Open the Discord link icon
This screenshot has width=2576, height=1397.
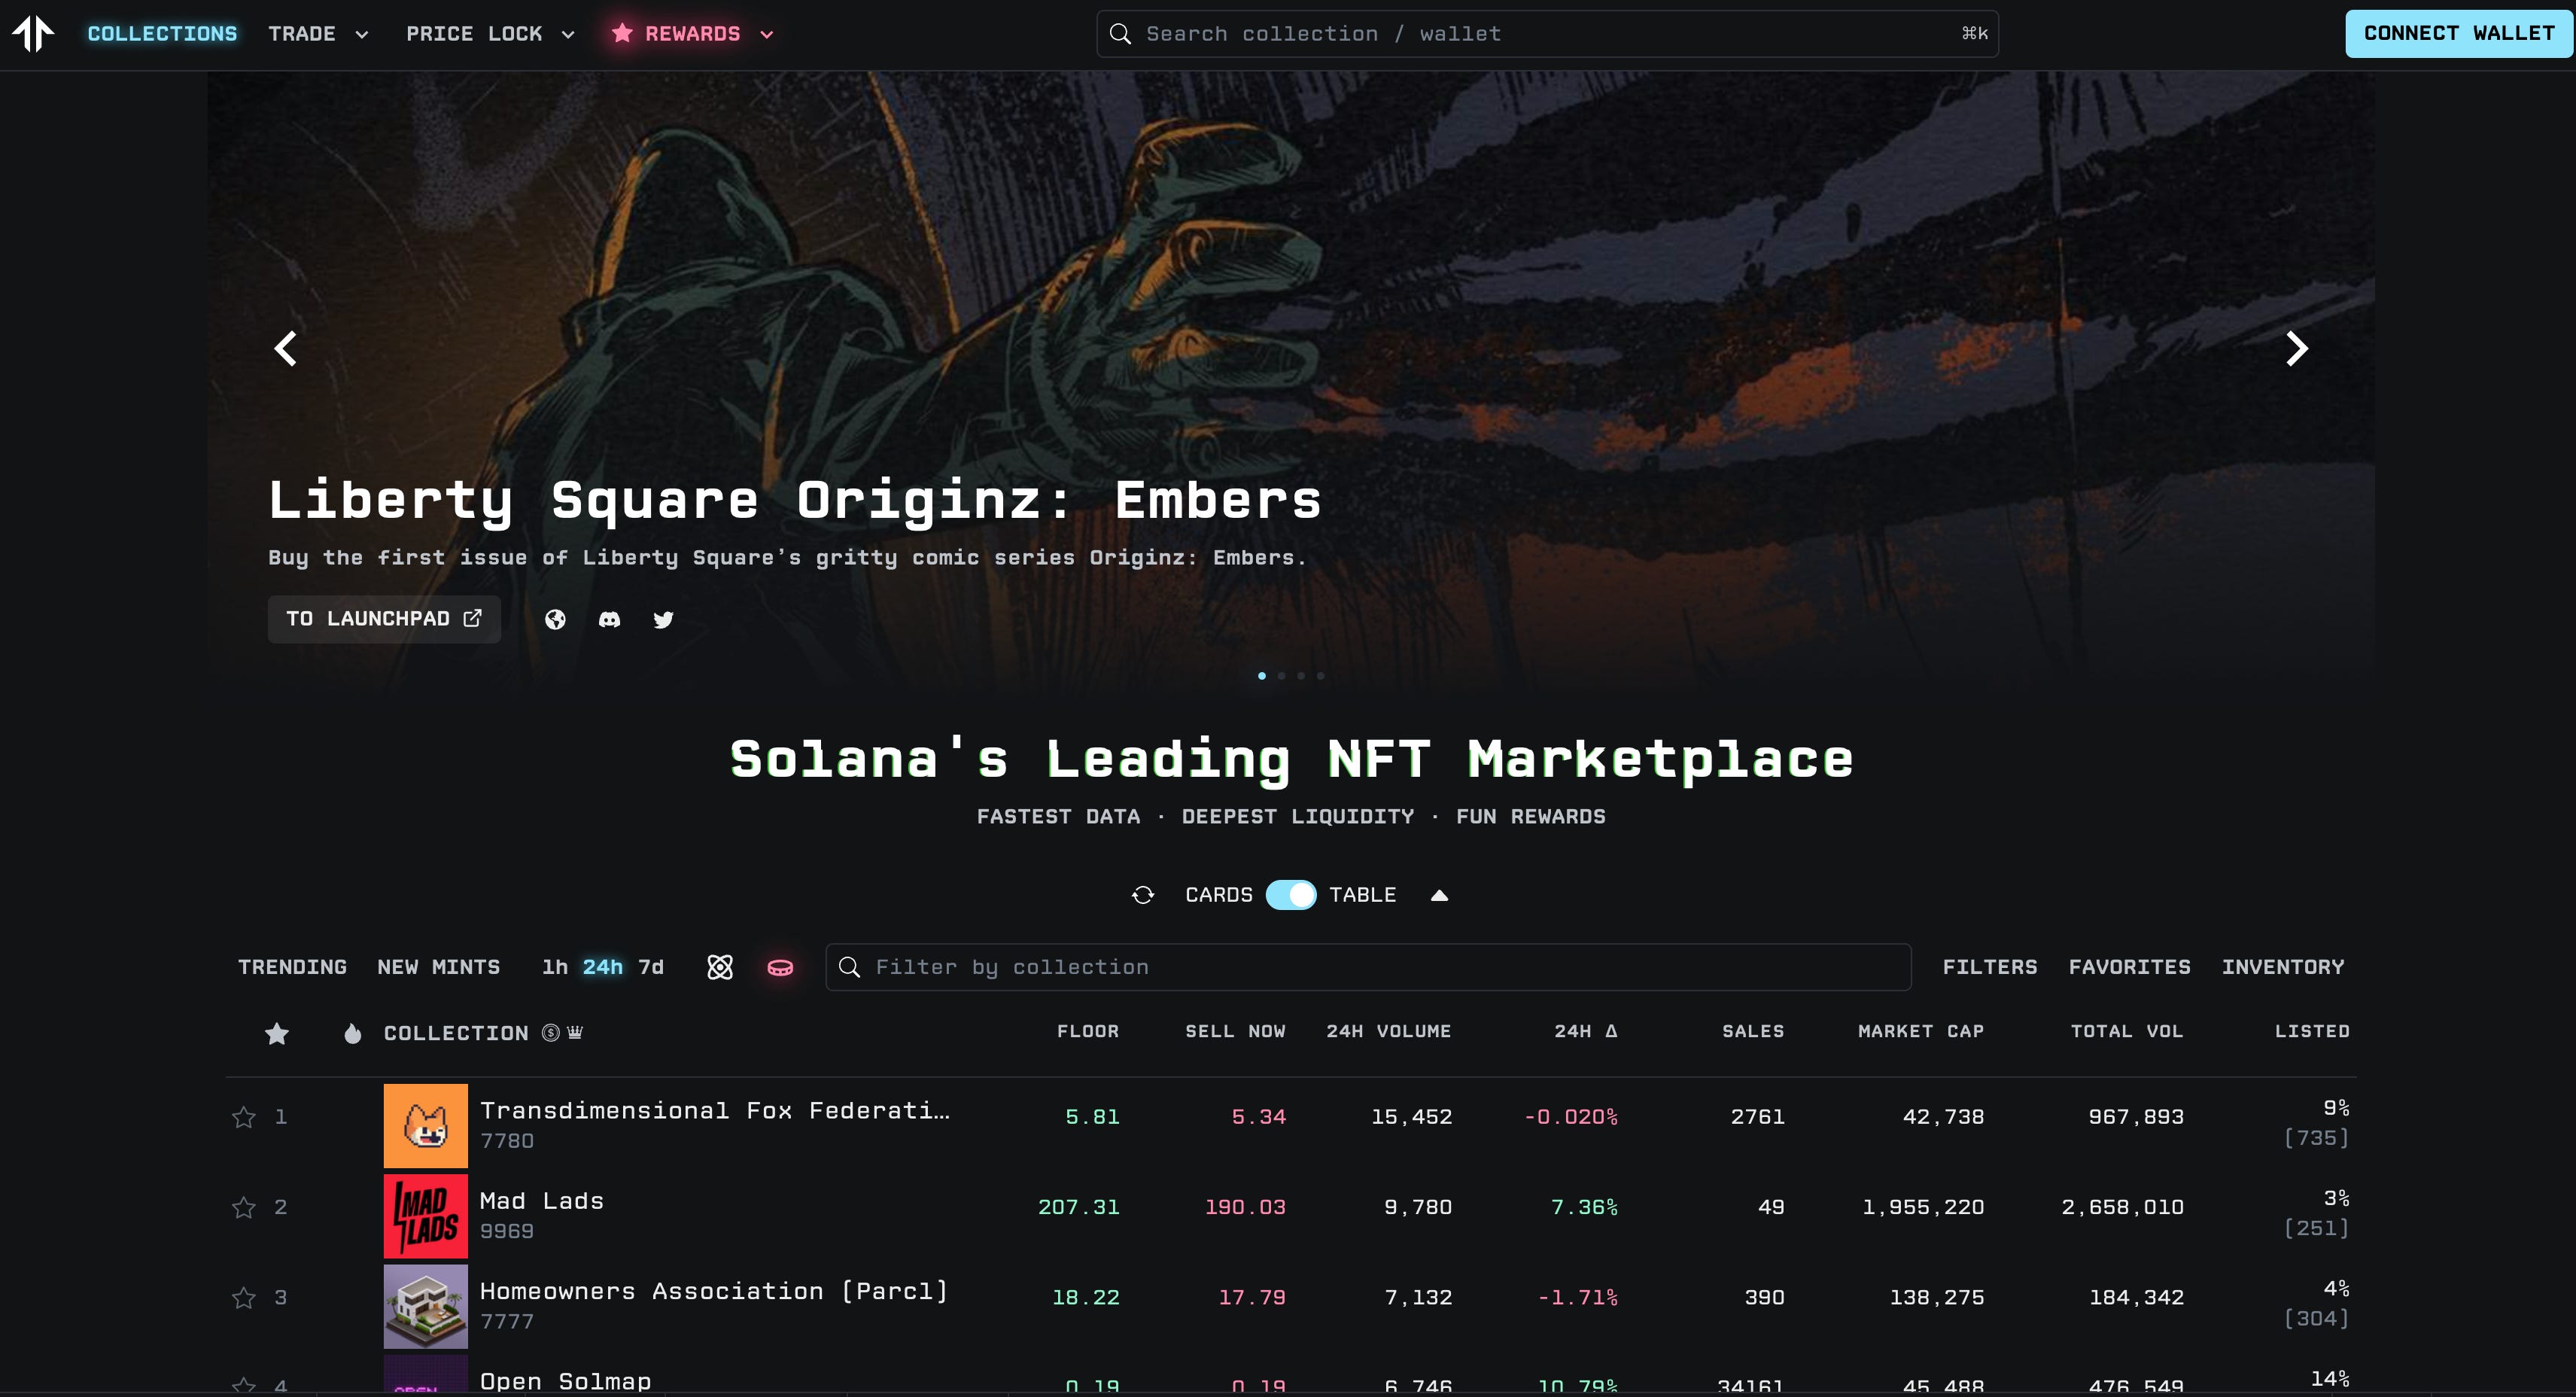[x=609, y=620]
